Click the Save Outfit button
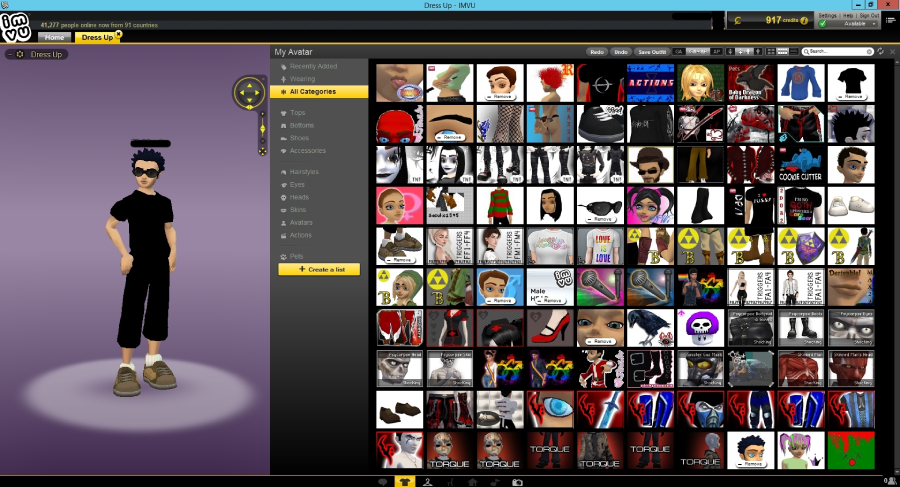 click(x=651, y=52)
